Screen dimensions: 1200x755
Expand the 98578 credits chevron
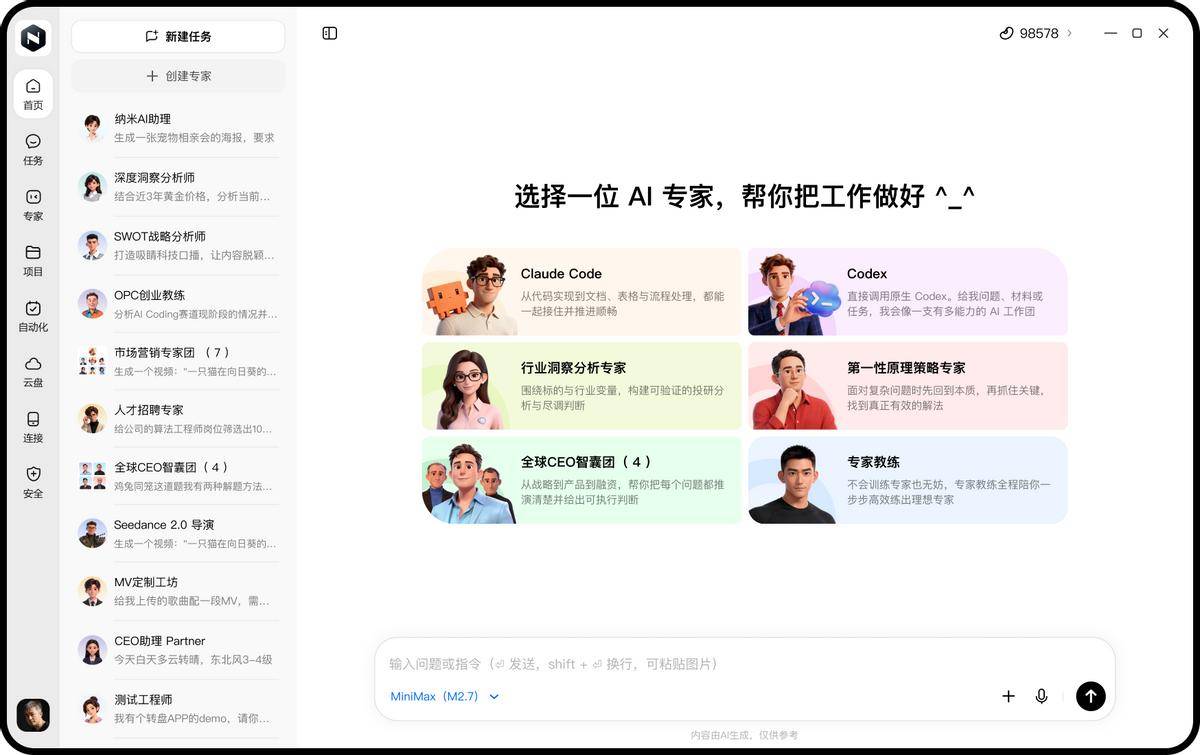[1069, 33]
